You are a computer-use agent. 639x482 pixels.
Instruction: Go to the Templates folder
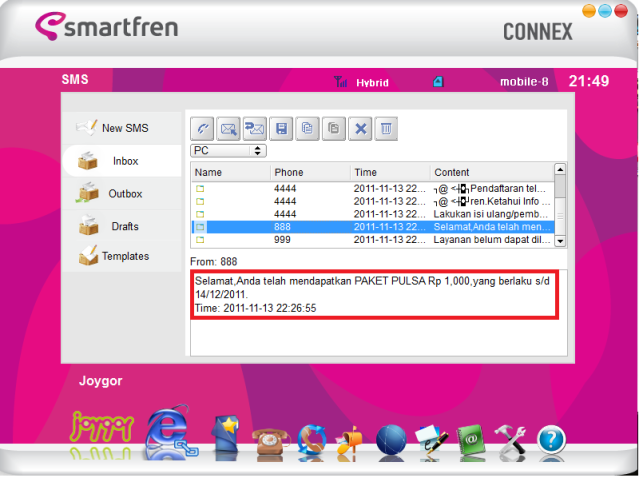[121, 256]
